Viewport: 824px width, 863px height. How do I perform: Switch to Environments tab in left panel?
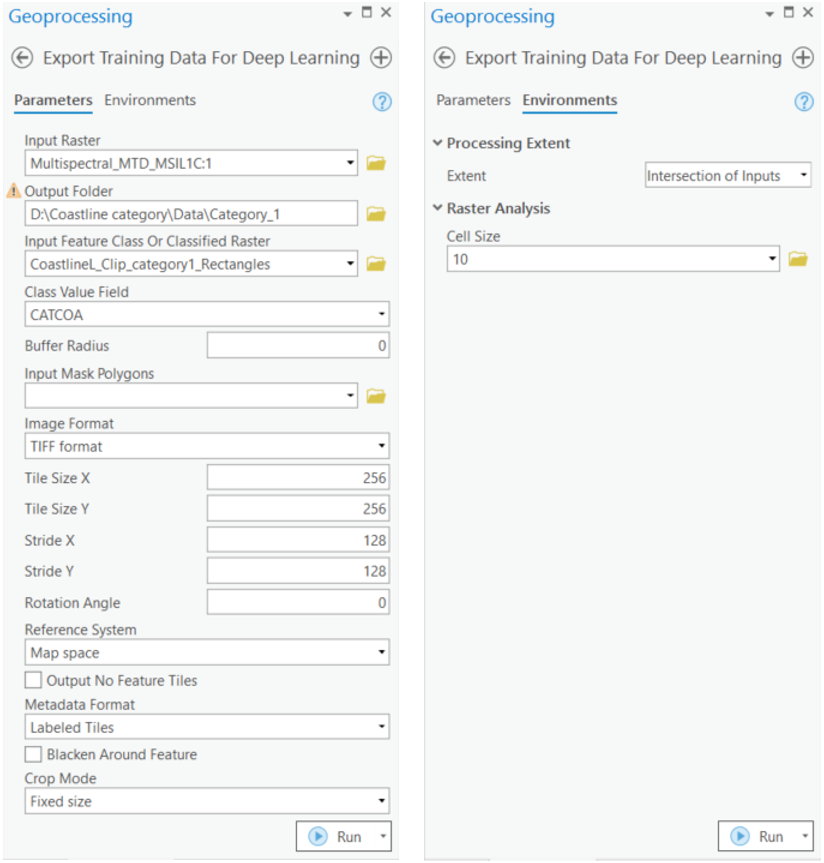[x=150, y=100]
